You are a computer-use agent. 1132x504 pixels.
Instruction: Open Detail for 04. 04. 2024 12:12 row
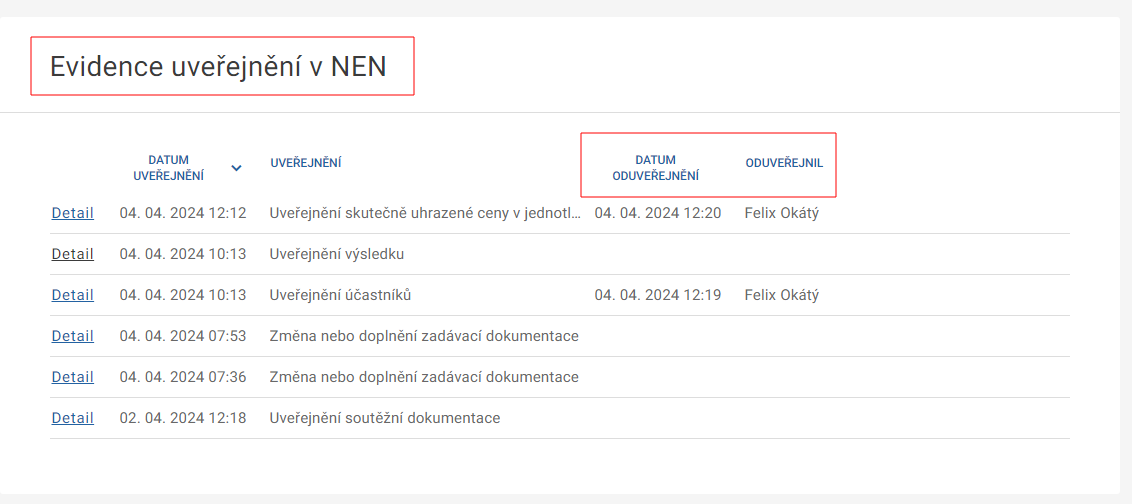coord(72,213)
